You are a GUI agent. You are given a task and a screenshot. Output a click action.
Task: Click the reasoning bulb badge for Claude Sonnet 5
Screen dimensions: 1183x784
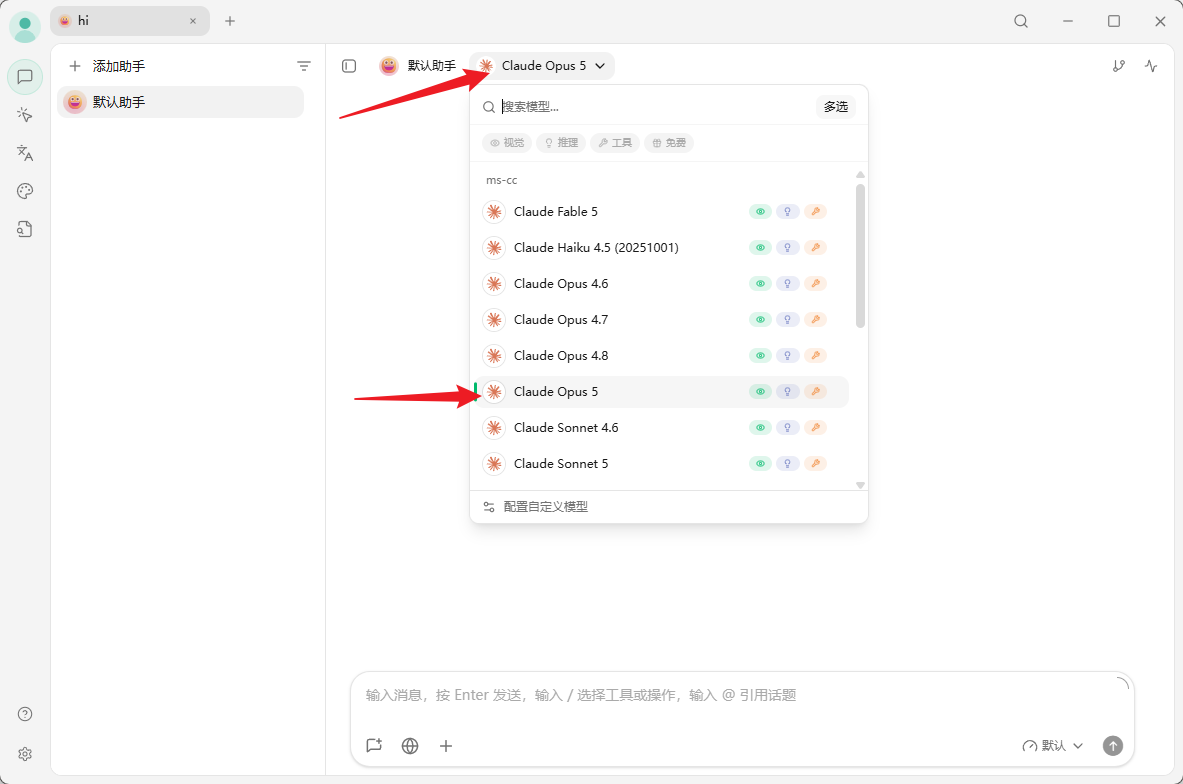click(x=787, y=463)
